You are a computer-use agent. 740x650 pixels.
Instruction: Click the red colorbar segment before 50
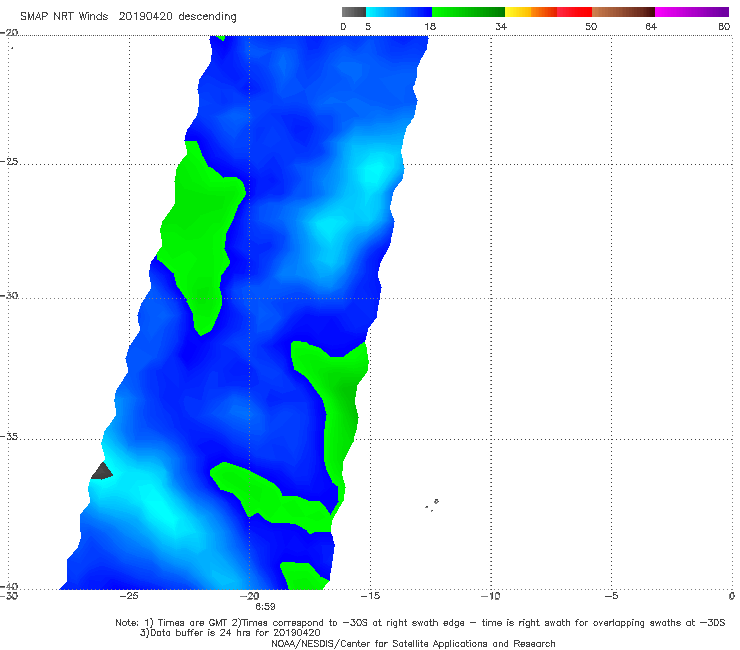(574, 12)
